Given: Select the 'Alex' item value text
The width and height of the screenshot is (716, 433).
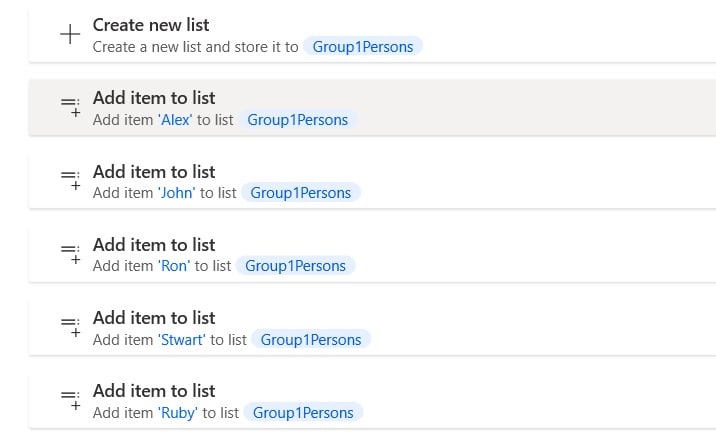Looking at the screenshot, I should (x=175, y=120).
